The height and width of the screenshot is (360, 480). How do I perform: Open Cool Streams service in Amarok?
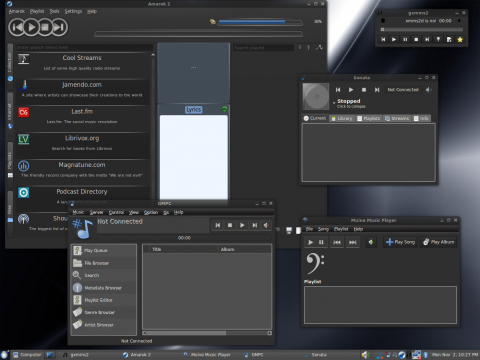82,63
